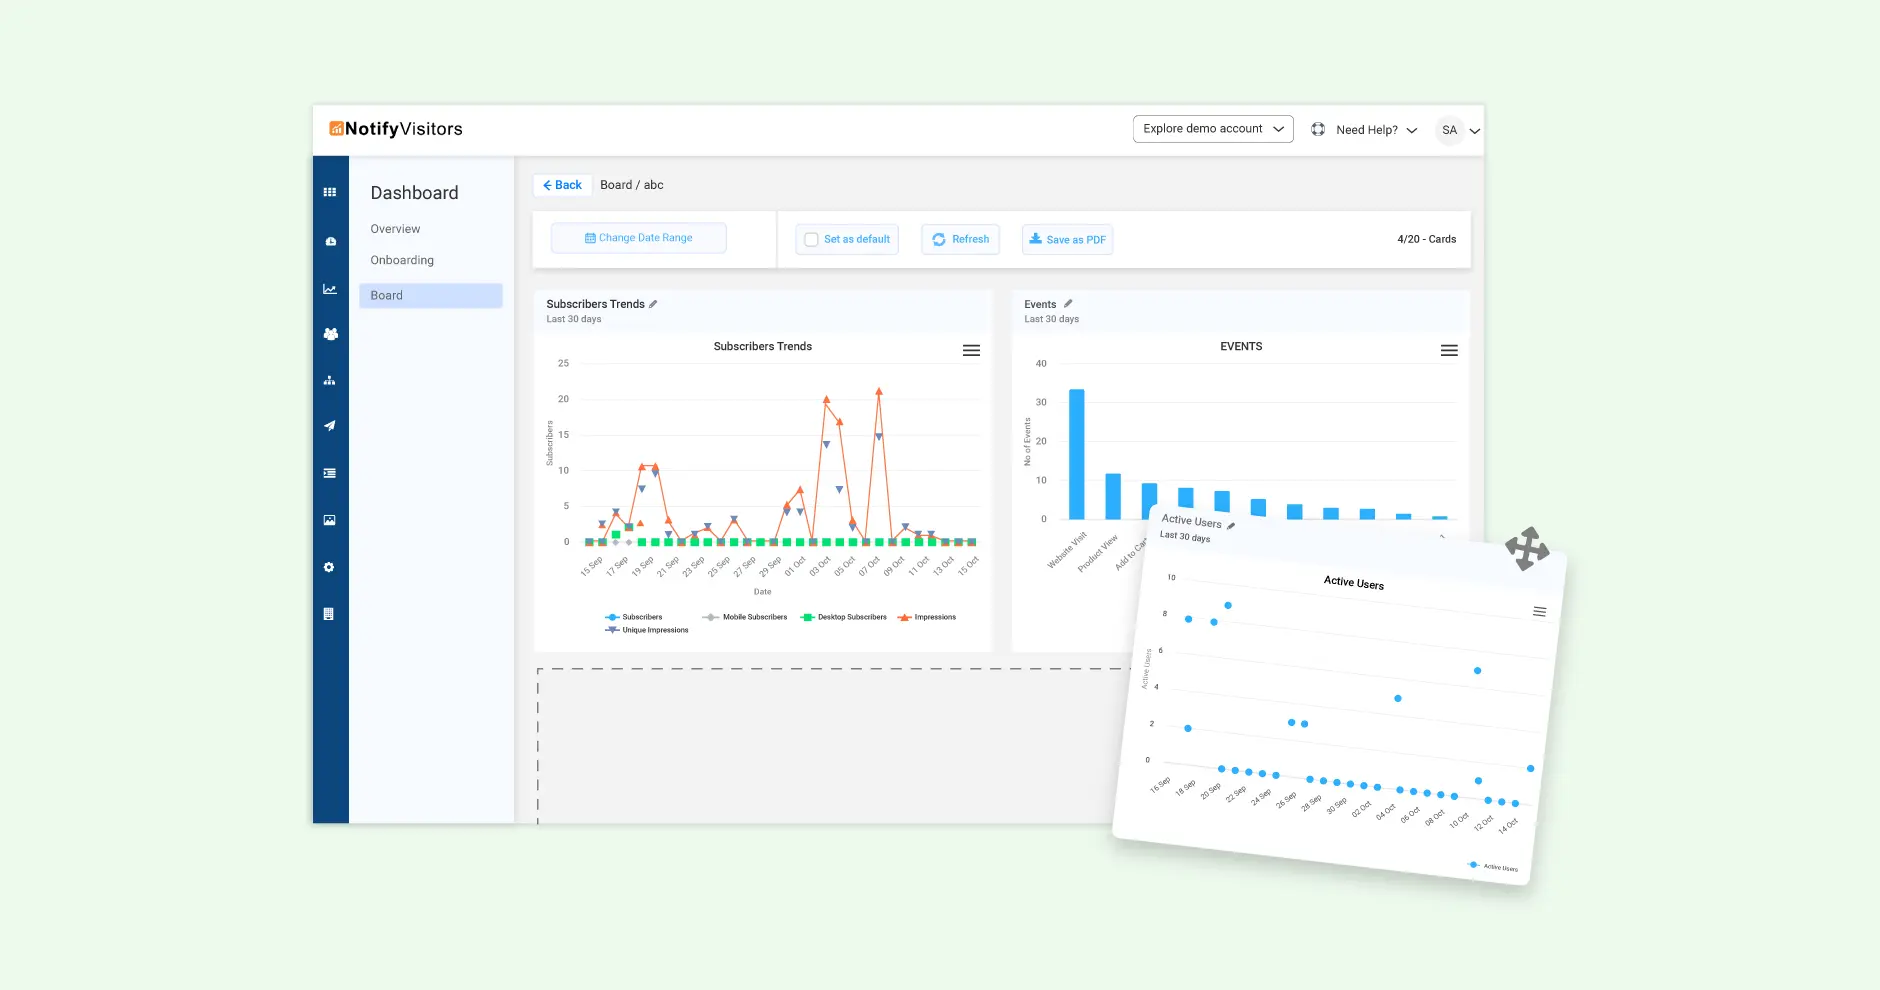The width and height of the screenshot is (1880, 990).
Task: Expand the Explore demo account dropdown
Action: point(1212,129)
